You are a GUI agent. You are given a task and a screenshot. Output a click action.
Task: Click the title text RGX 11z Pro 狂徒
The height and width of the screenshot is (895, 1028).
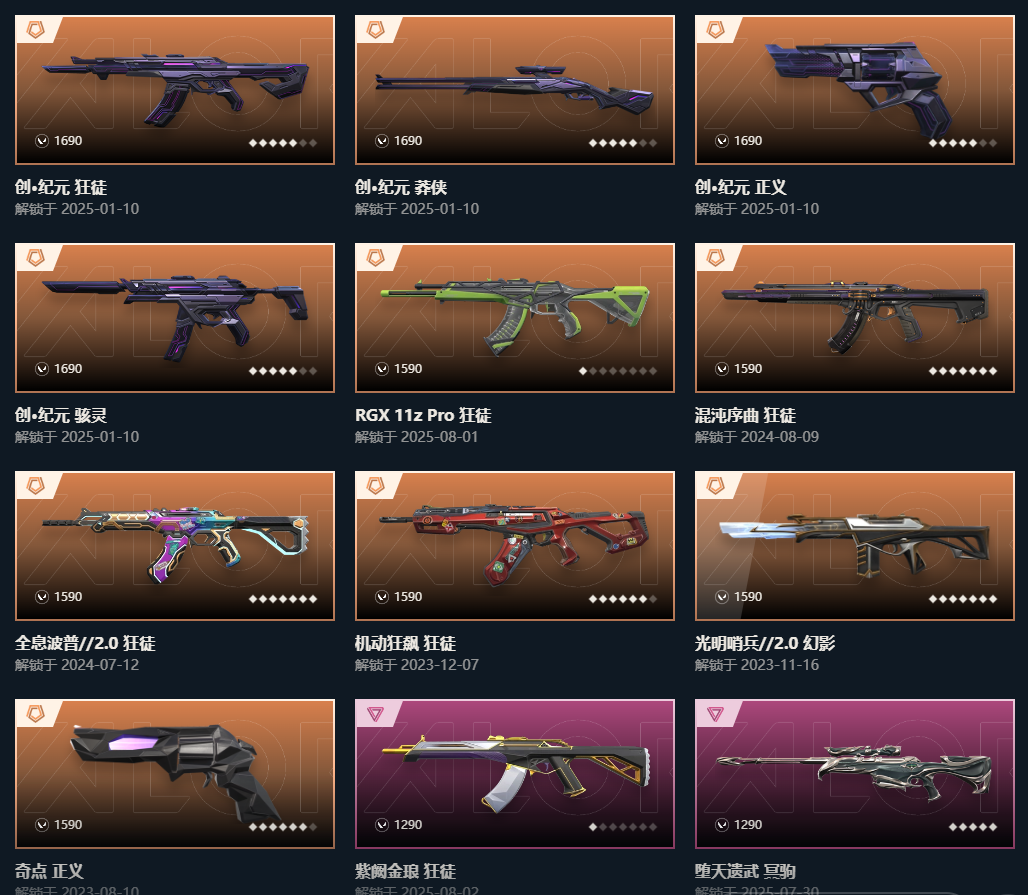tap(423, 416)
